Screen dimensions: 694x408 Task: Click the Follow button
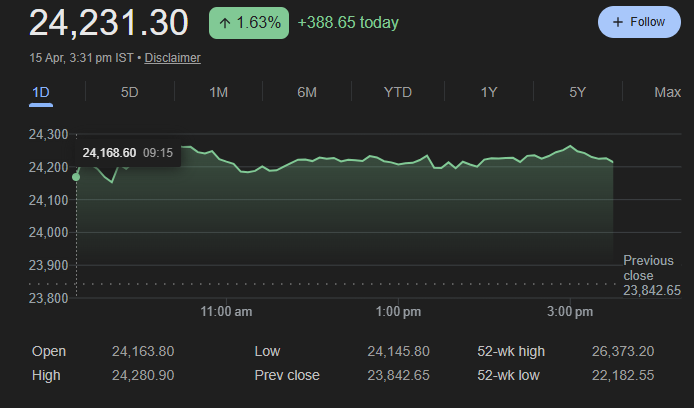coord(638,22)
